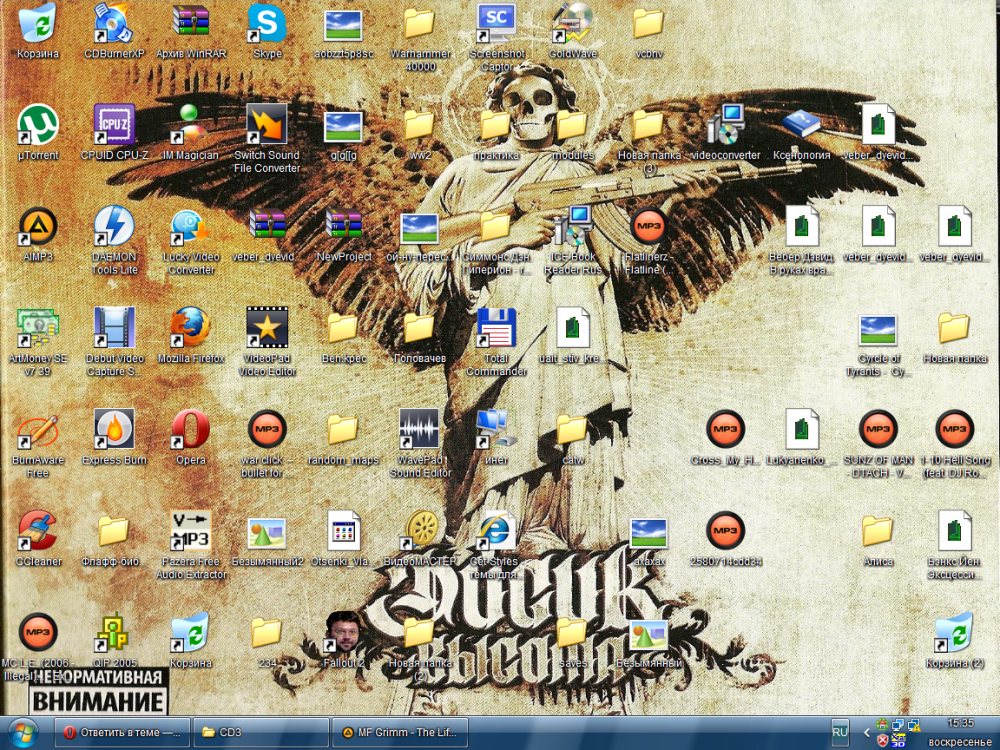
Task: Switch to MF Grimm AIMP taskbar button
Action: 400,732
